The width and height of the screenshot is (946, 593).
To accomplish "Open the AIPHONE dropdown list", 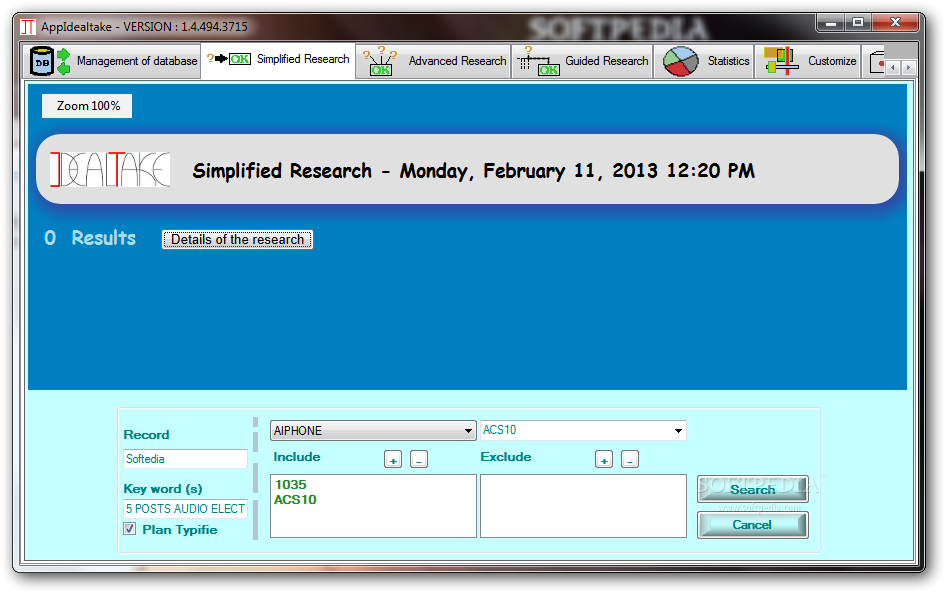I will [469, 431].
